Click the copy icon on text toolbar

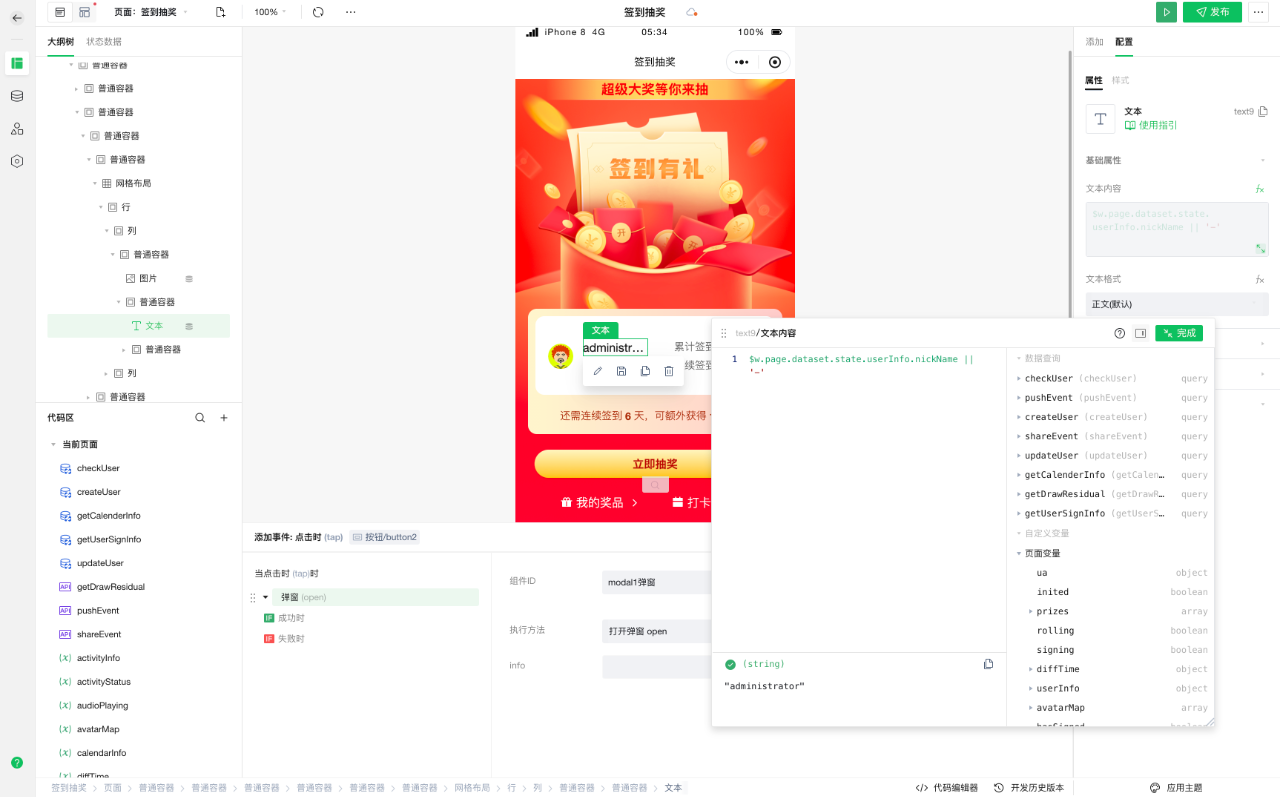click(x=645, y=371)
